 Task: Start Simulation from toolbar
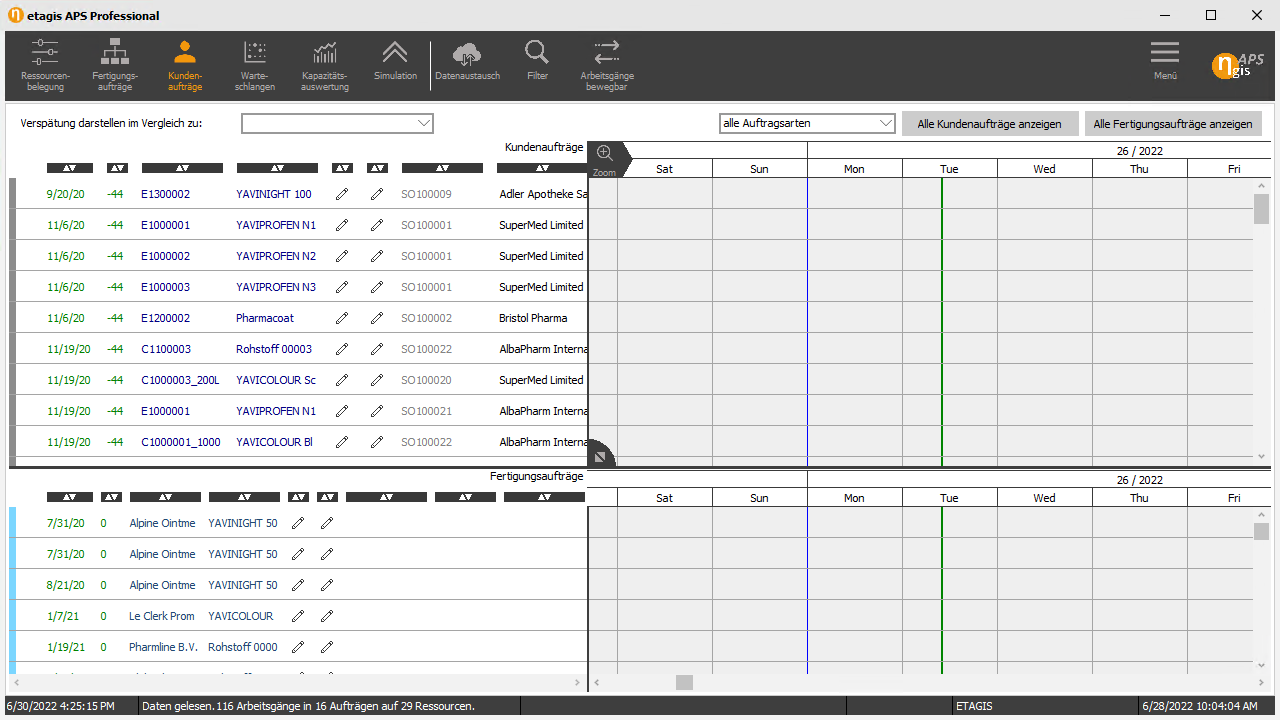(x=395, y=61)
